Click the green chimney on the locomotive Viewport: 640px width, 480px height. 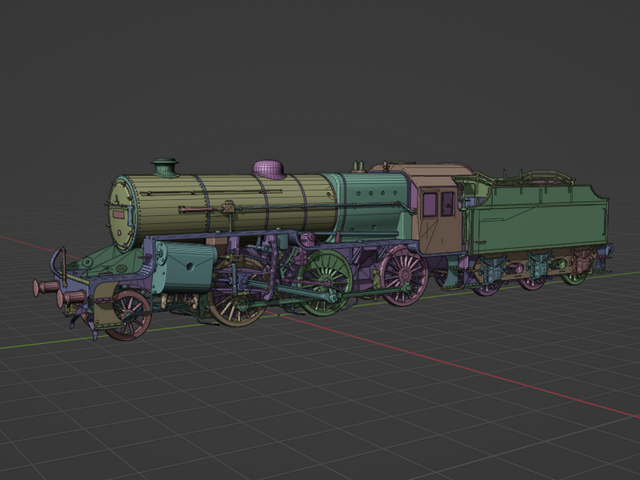(164, 166)
